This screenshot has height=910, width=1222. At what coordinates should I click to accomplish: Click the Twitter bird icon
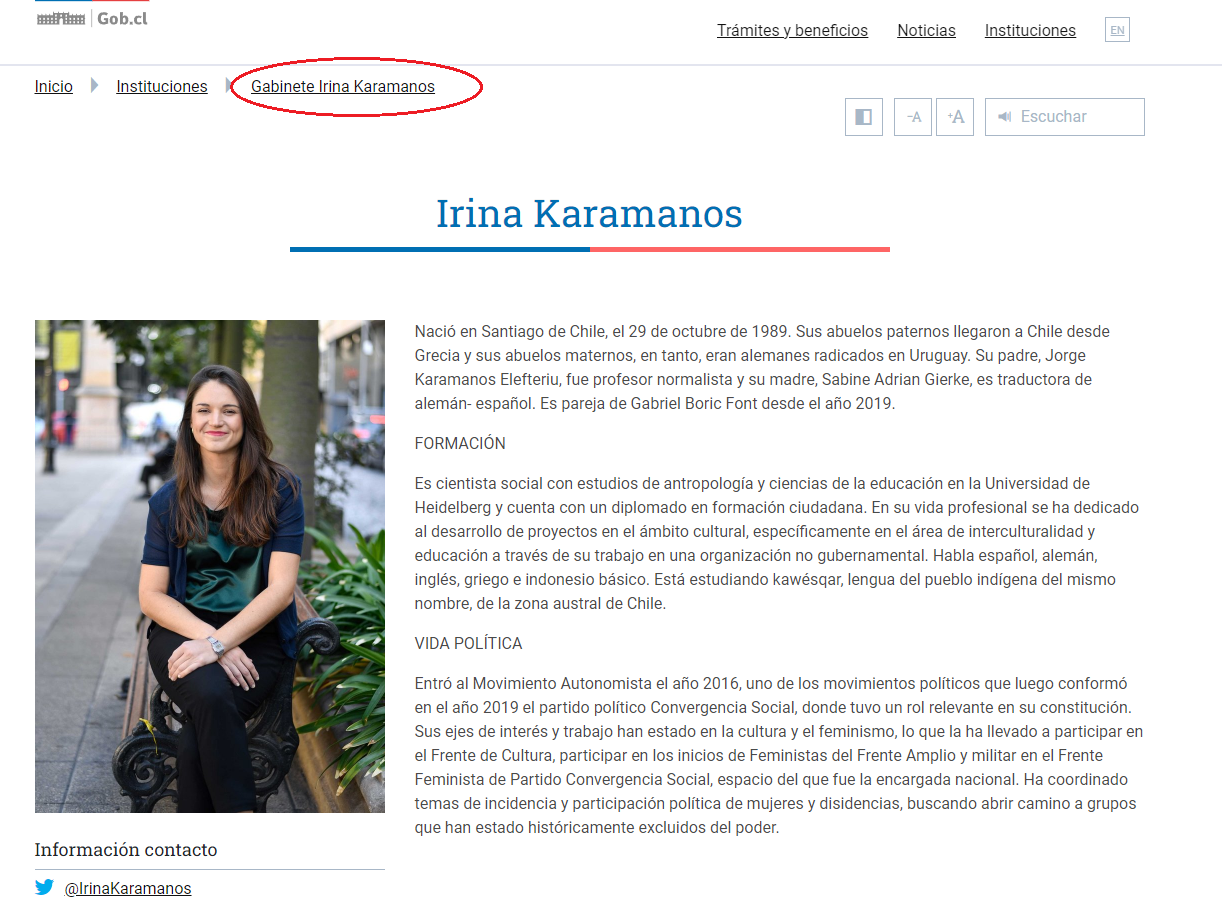tap(45, 887)
